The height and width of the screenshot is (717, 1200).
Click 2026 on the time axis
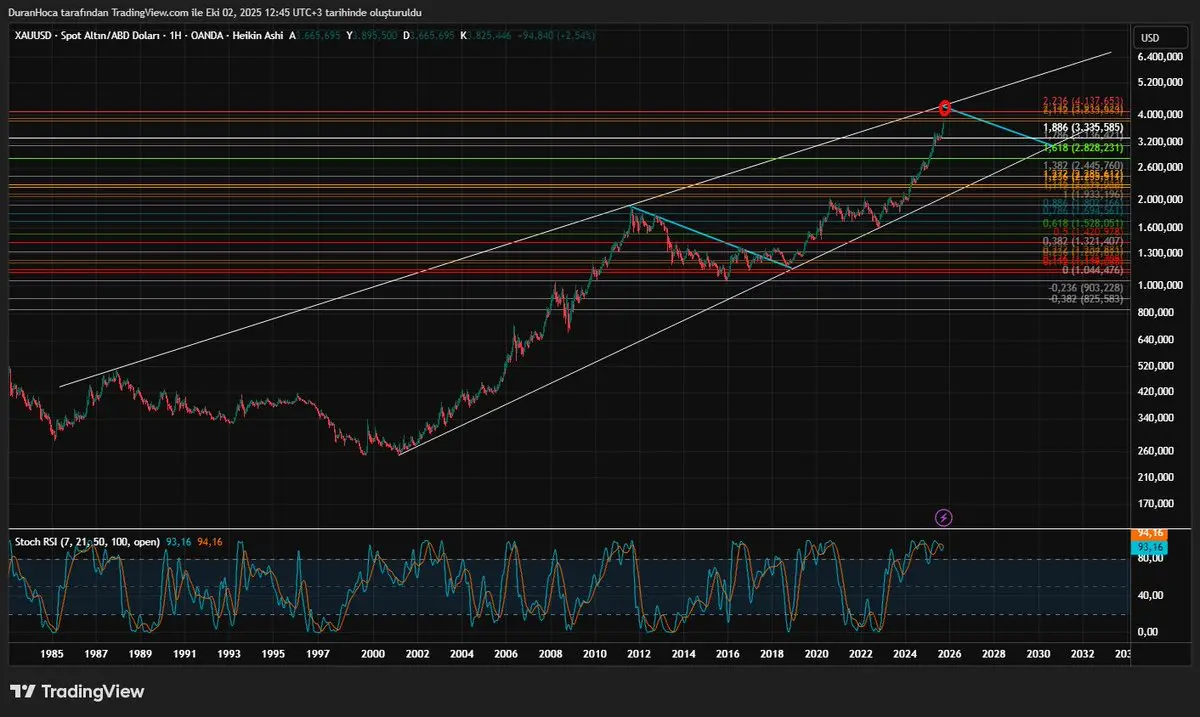(949, 654)
